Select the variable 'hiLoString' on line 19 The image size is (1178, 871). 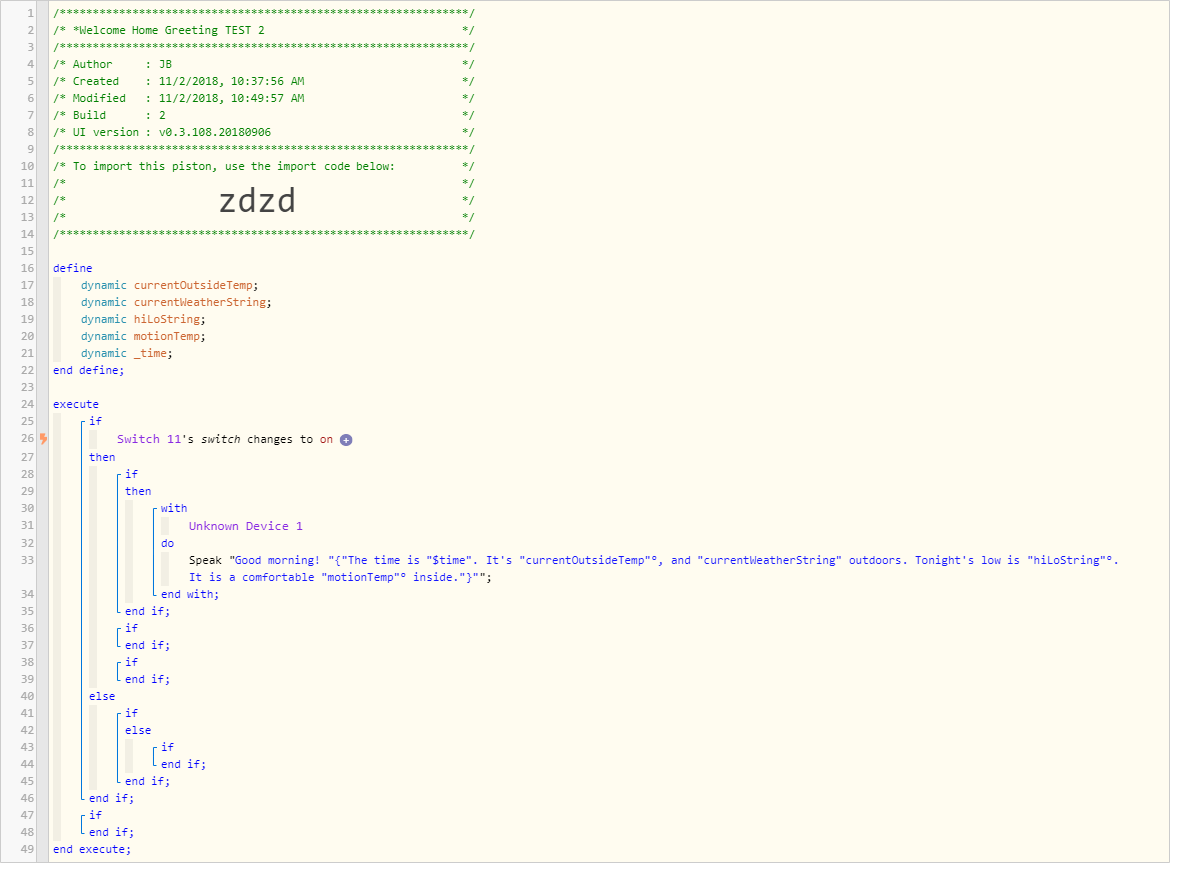click(168, 321)
